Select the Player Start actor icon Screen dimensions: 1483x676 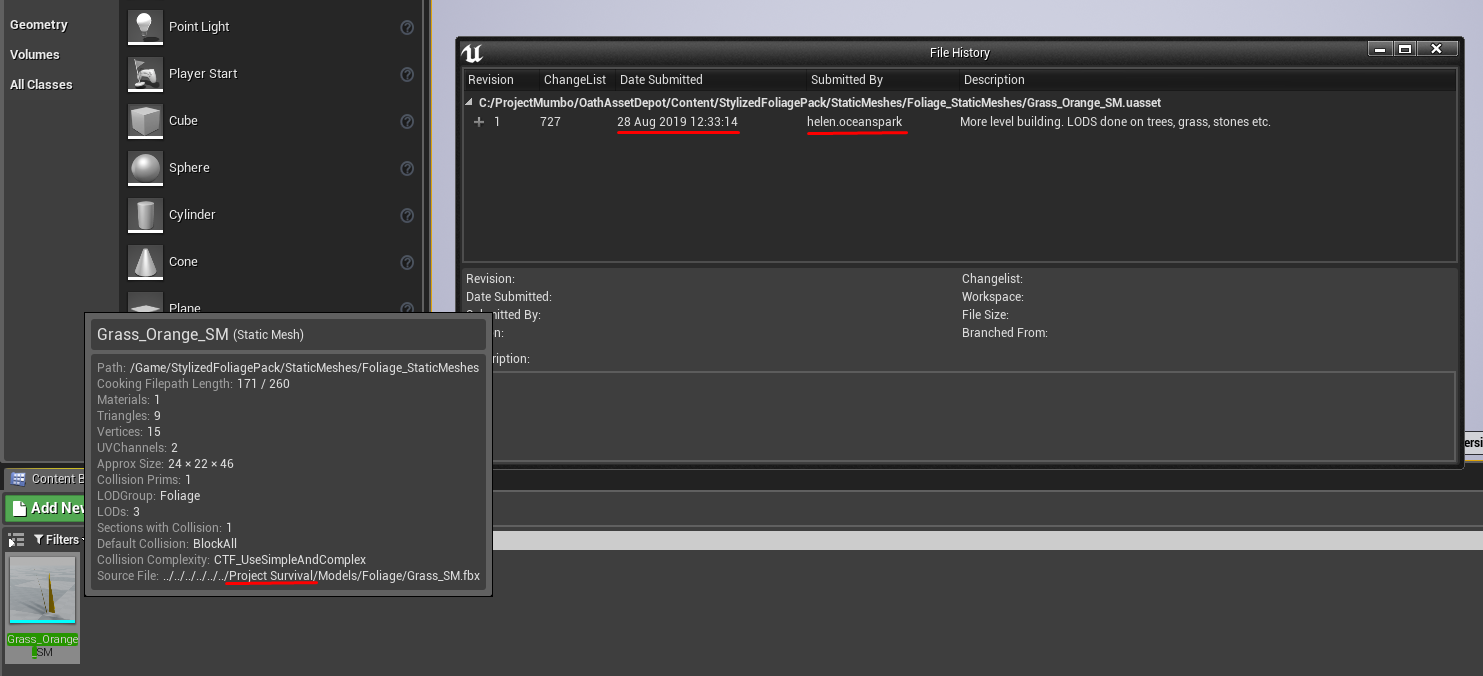point(145,74)
